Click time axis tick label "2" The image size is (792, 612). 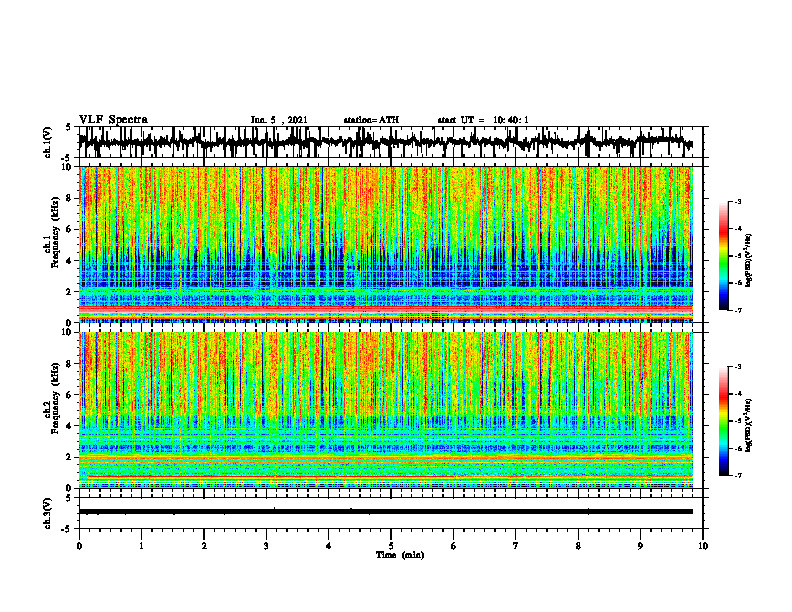204,546
